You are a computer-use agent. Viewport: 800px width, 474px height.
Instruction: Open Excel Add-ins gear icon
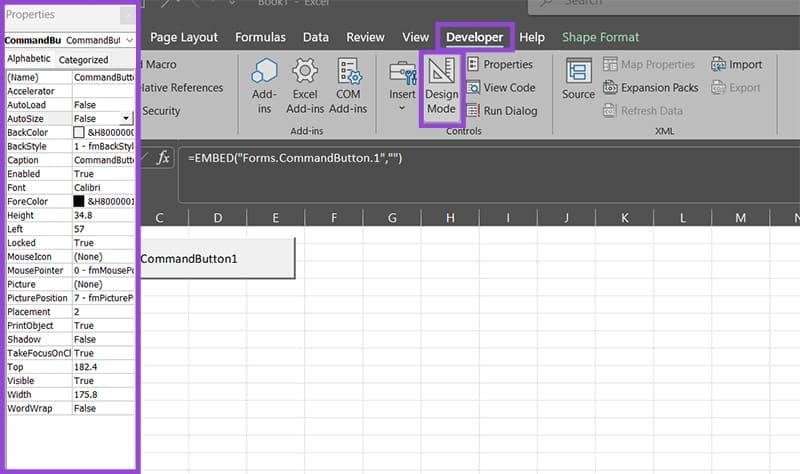(x=305, y=72)
